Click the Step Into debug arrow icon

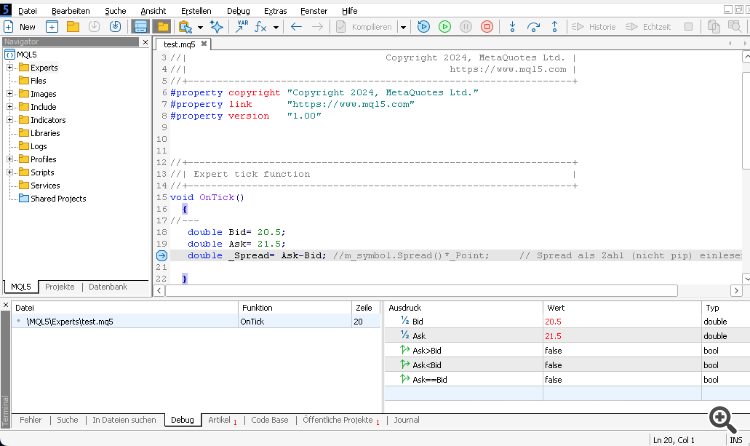click(513, 27)
